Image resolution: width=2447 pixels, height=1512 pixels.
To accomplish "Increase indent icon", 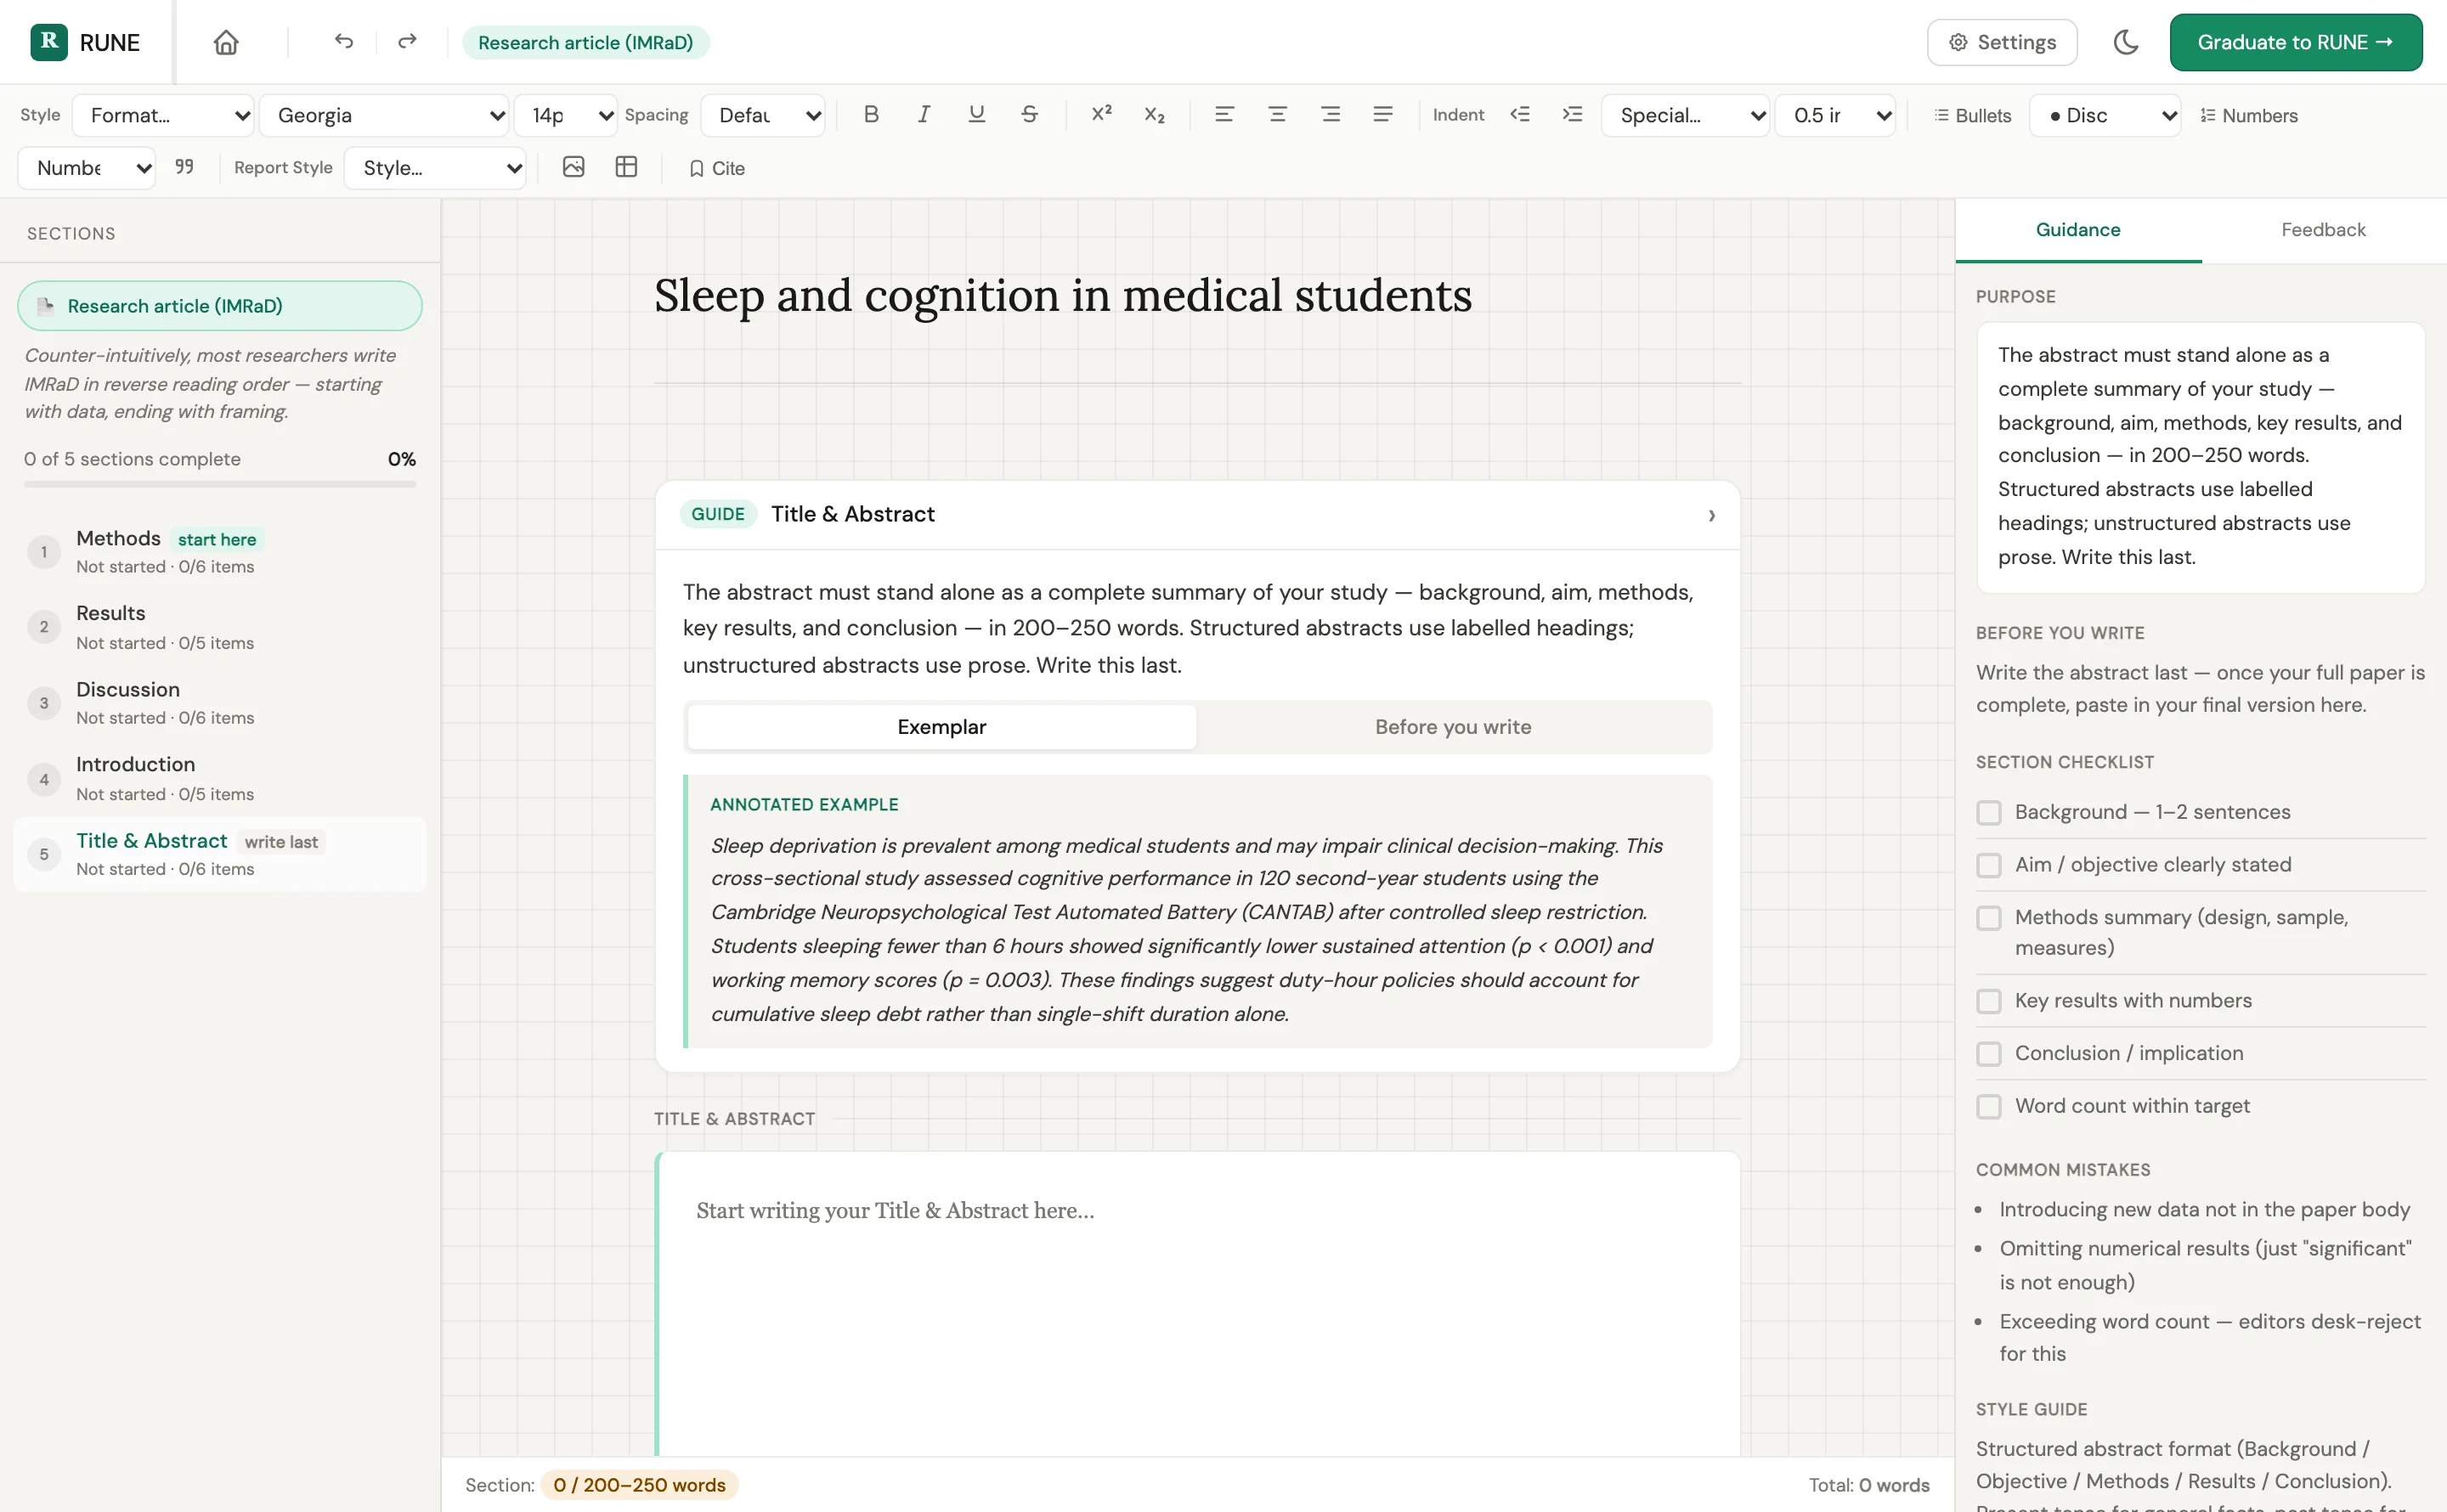I will [1573, 115].
